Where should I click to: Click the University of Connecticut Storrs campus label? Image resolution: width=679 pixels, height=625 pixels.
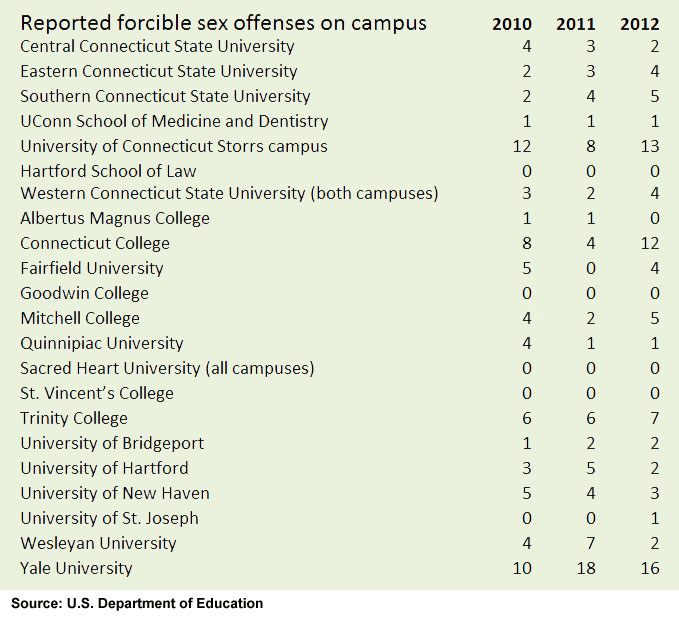174,146
